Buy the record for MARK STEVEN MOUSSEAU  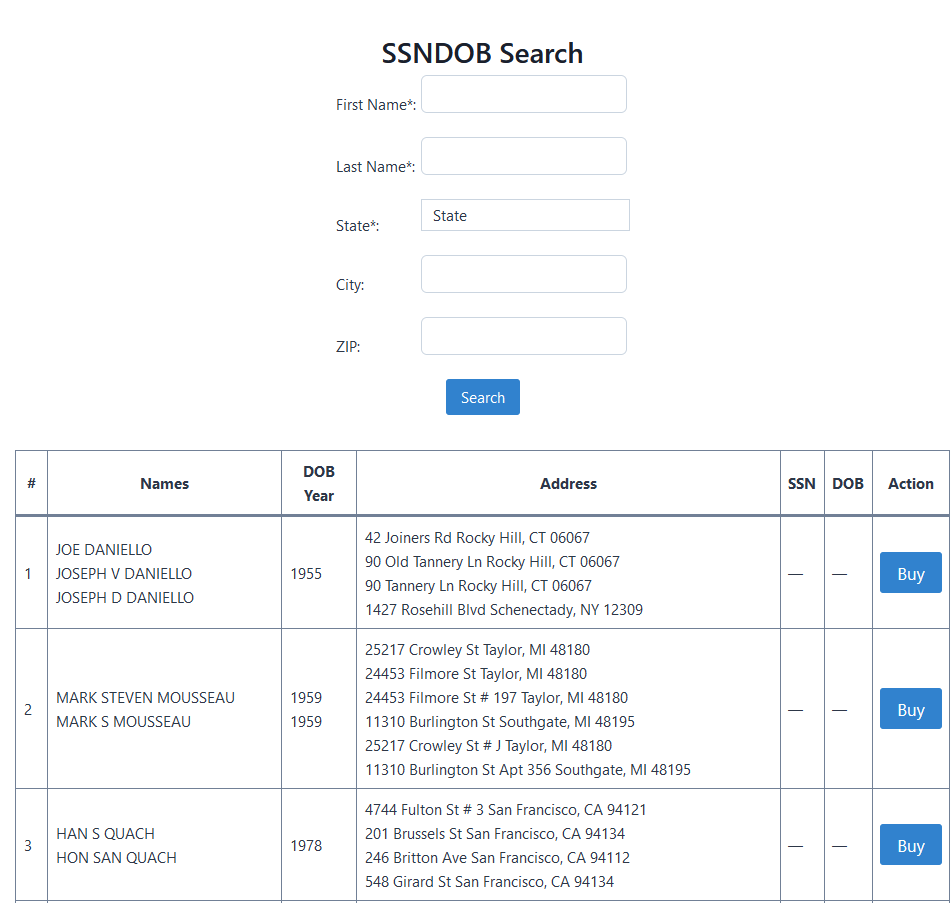click(x=910, y=709)
